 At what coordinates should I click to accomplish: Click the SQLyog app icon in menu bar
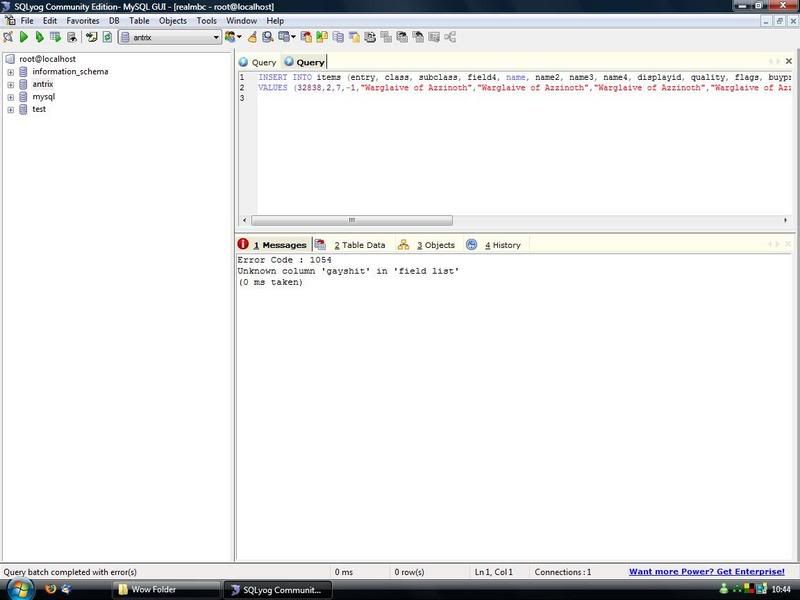coord(10,20)
